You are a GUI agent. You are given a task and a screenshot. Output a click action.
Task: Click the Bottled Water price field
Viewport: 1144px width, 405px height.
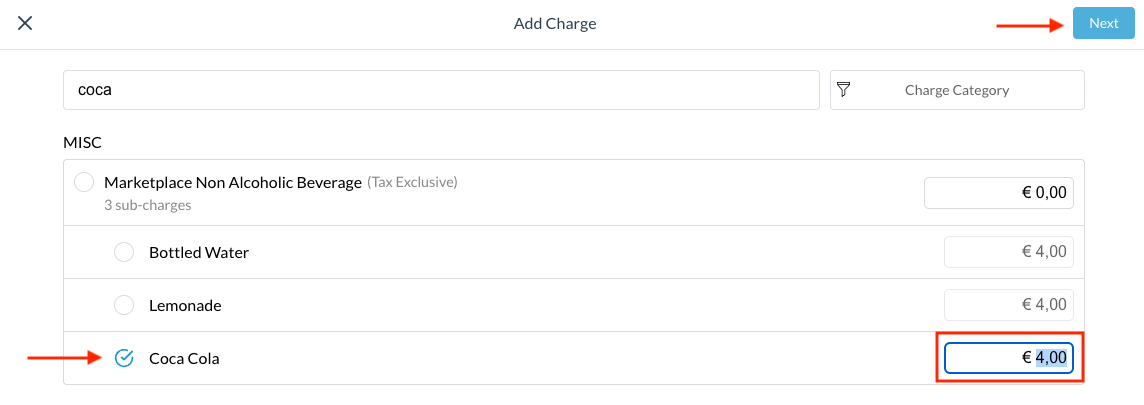pyautogui.click(x=1008, y=252)
